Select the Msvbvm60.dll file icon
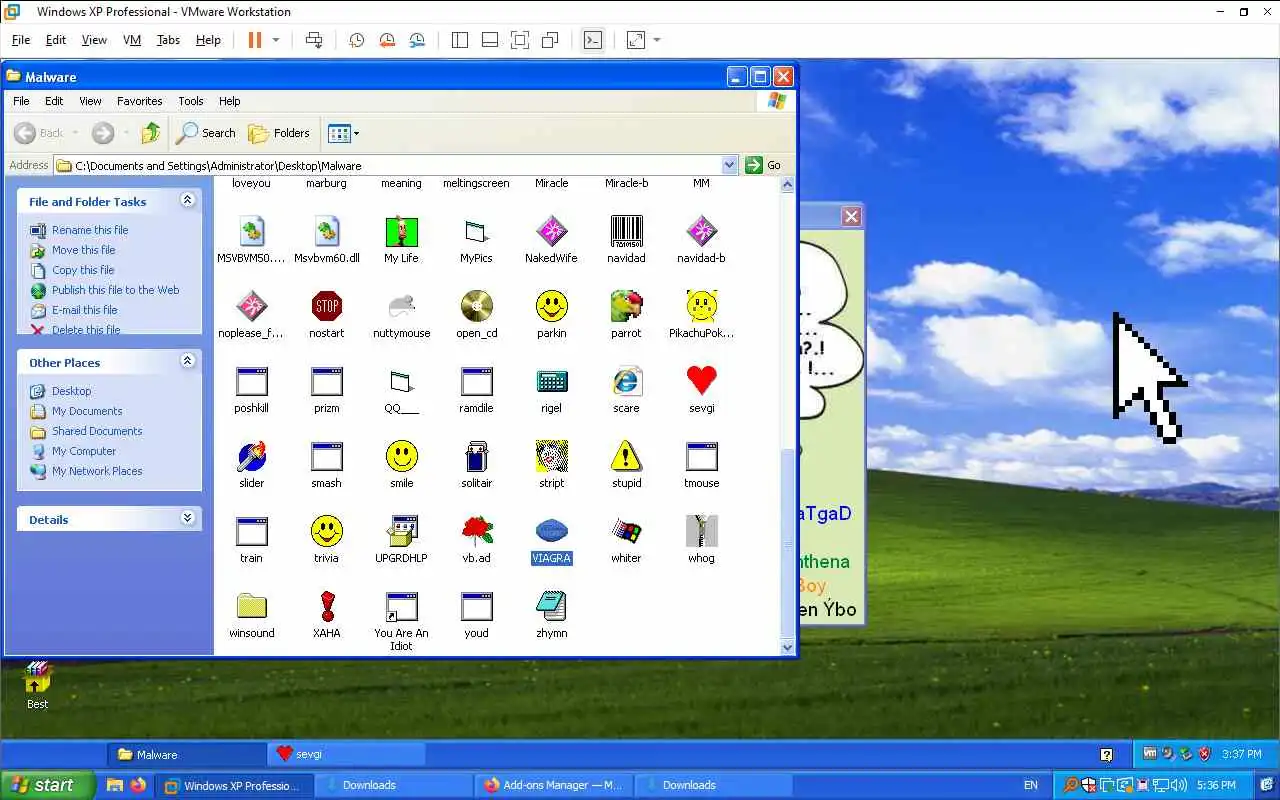The width and height of the screenshot is (1280, 800). [x=326, y=231]
